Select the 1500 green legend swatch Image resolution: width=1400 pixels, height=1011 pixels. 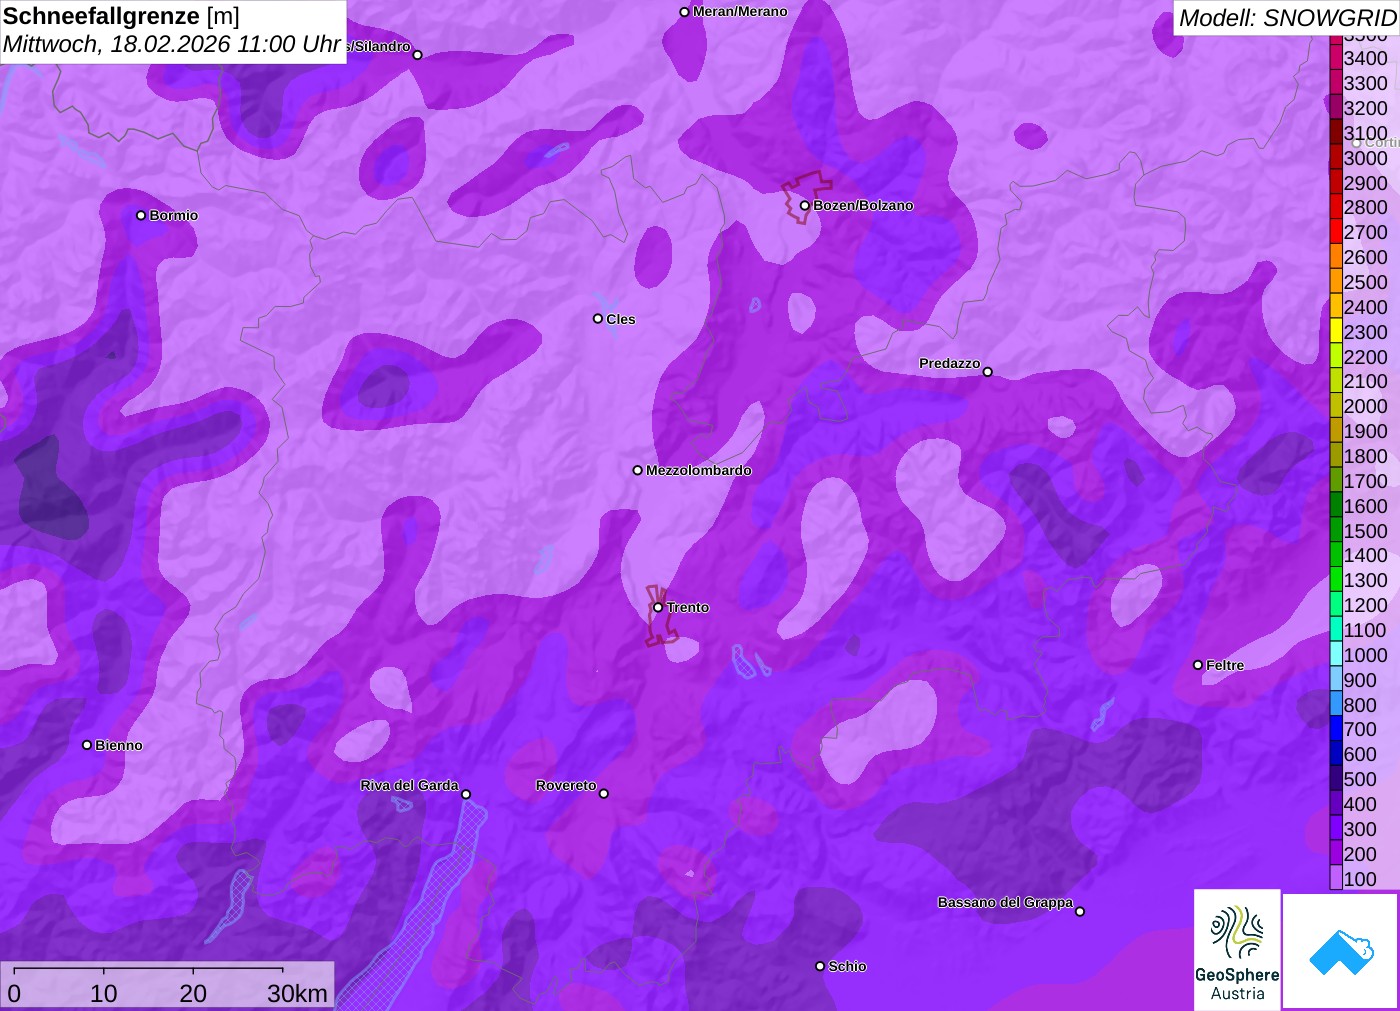[x=1336, y=530]
